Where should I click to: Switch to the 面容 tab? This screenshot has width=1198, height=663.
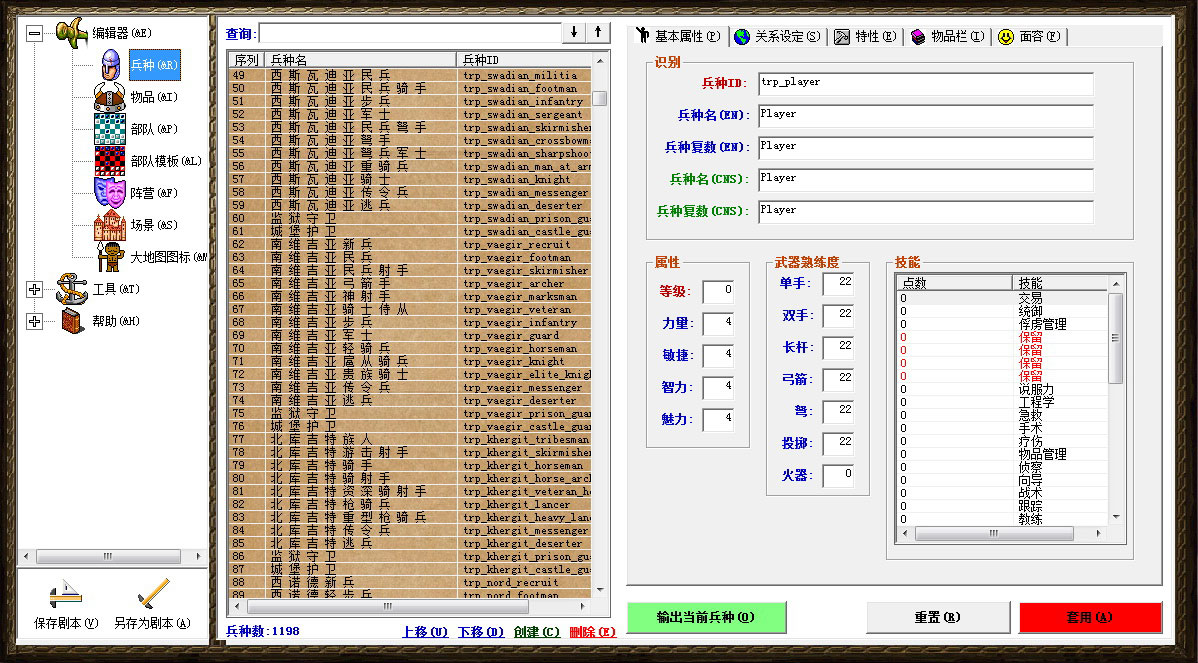pyautogui.click(x=1030, y=37)
